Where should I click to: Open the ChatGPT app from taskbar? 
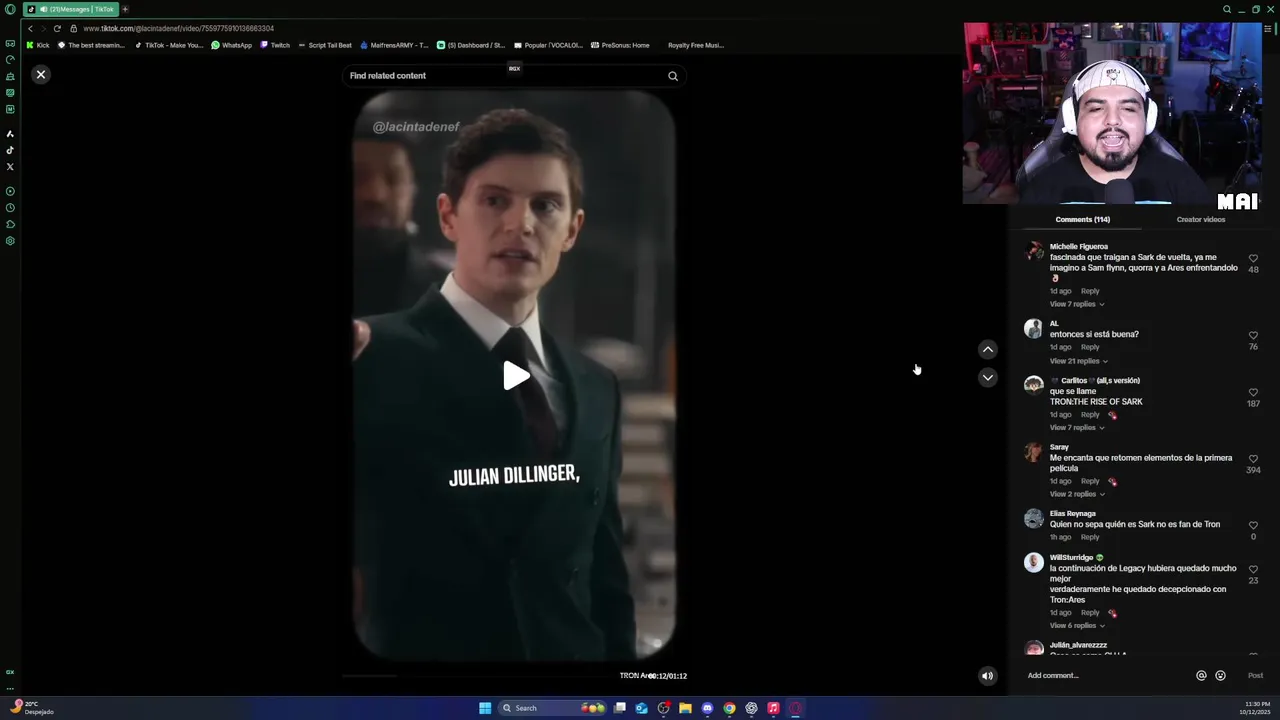tap(751, 708)
